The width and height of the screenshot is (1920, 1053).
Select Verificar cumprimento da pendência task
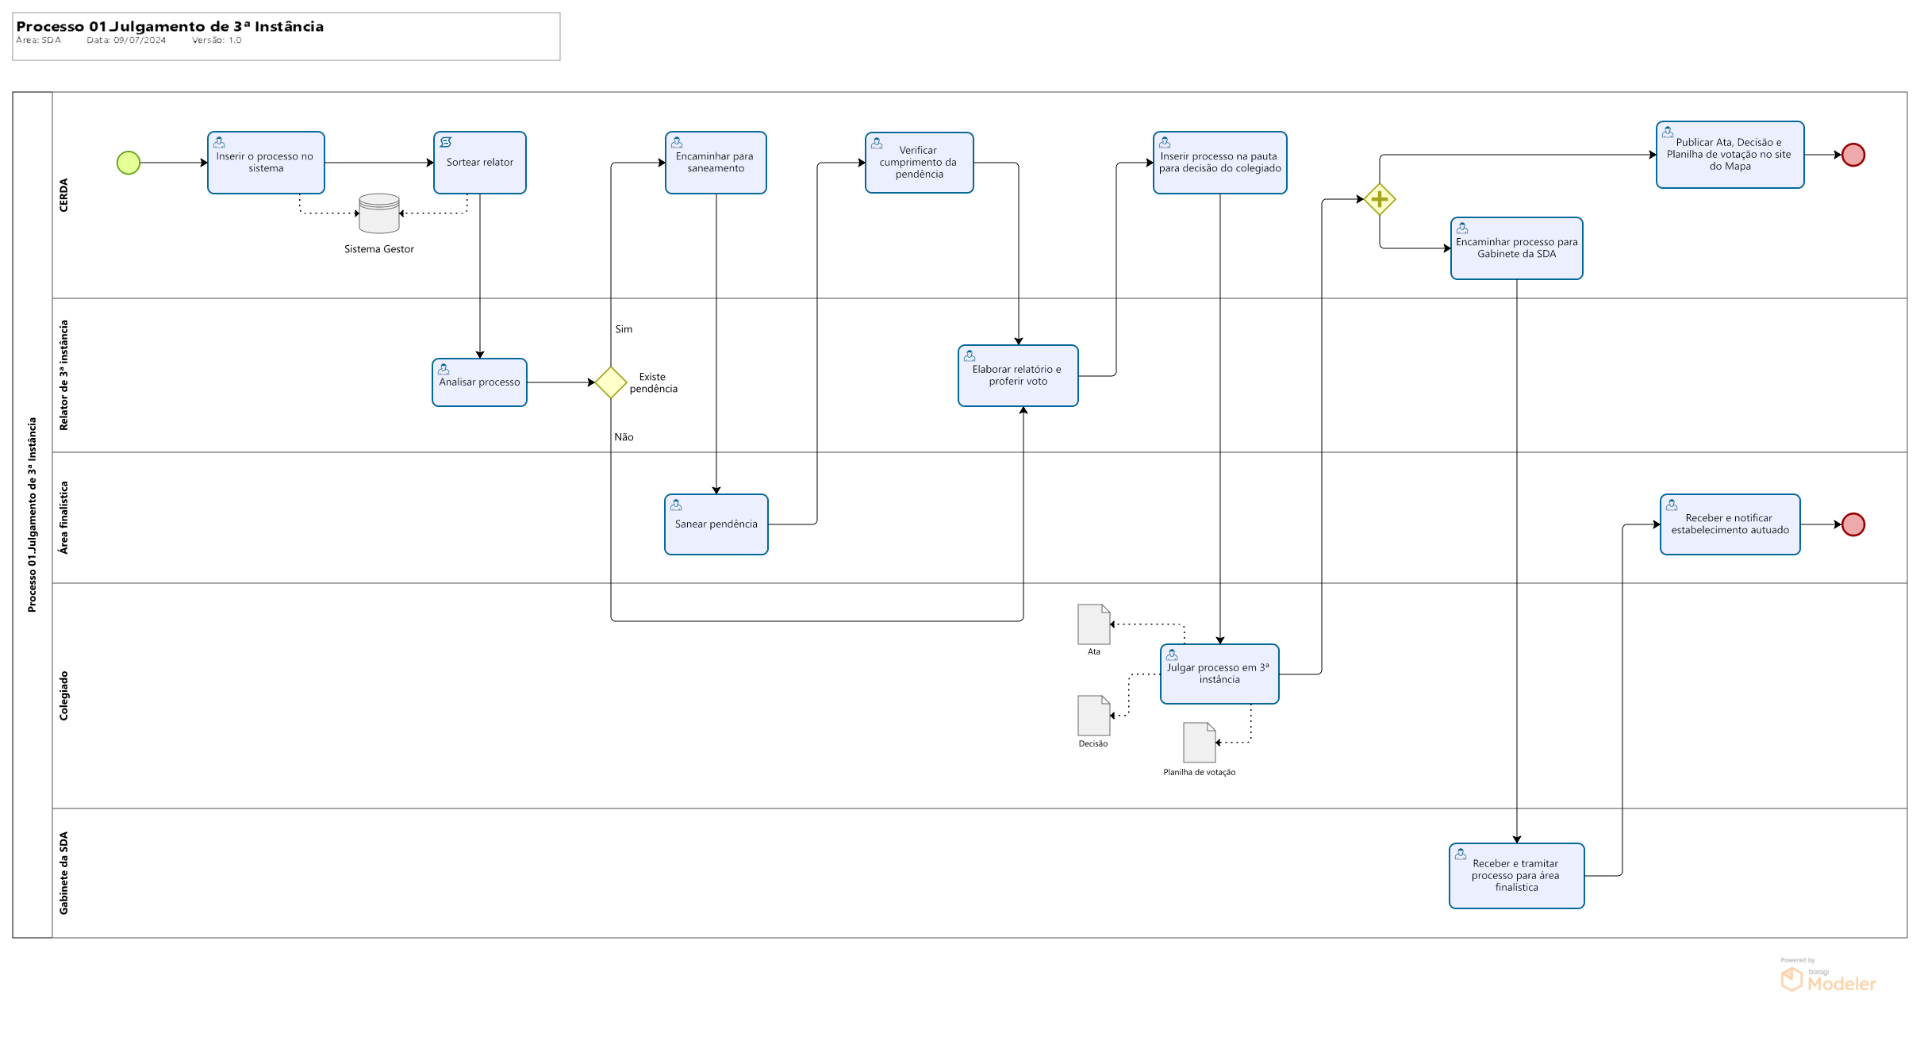919,163
